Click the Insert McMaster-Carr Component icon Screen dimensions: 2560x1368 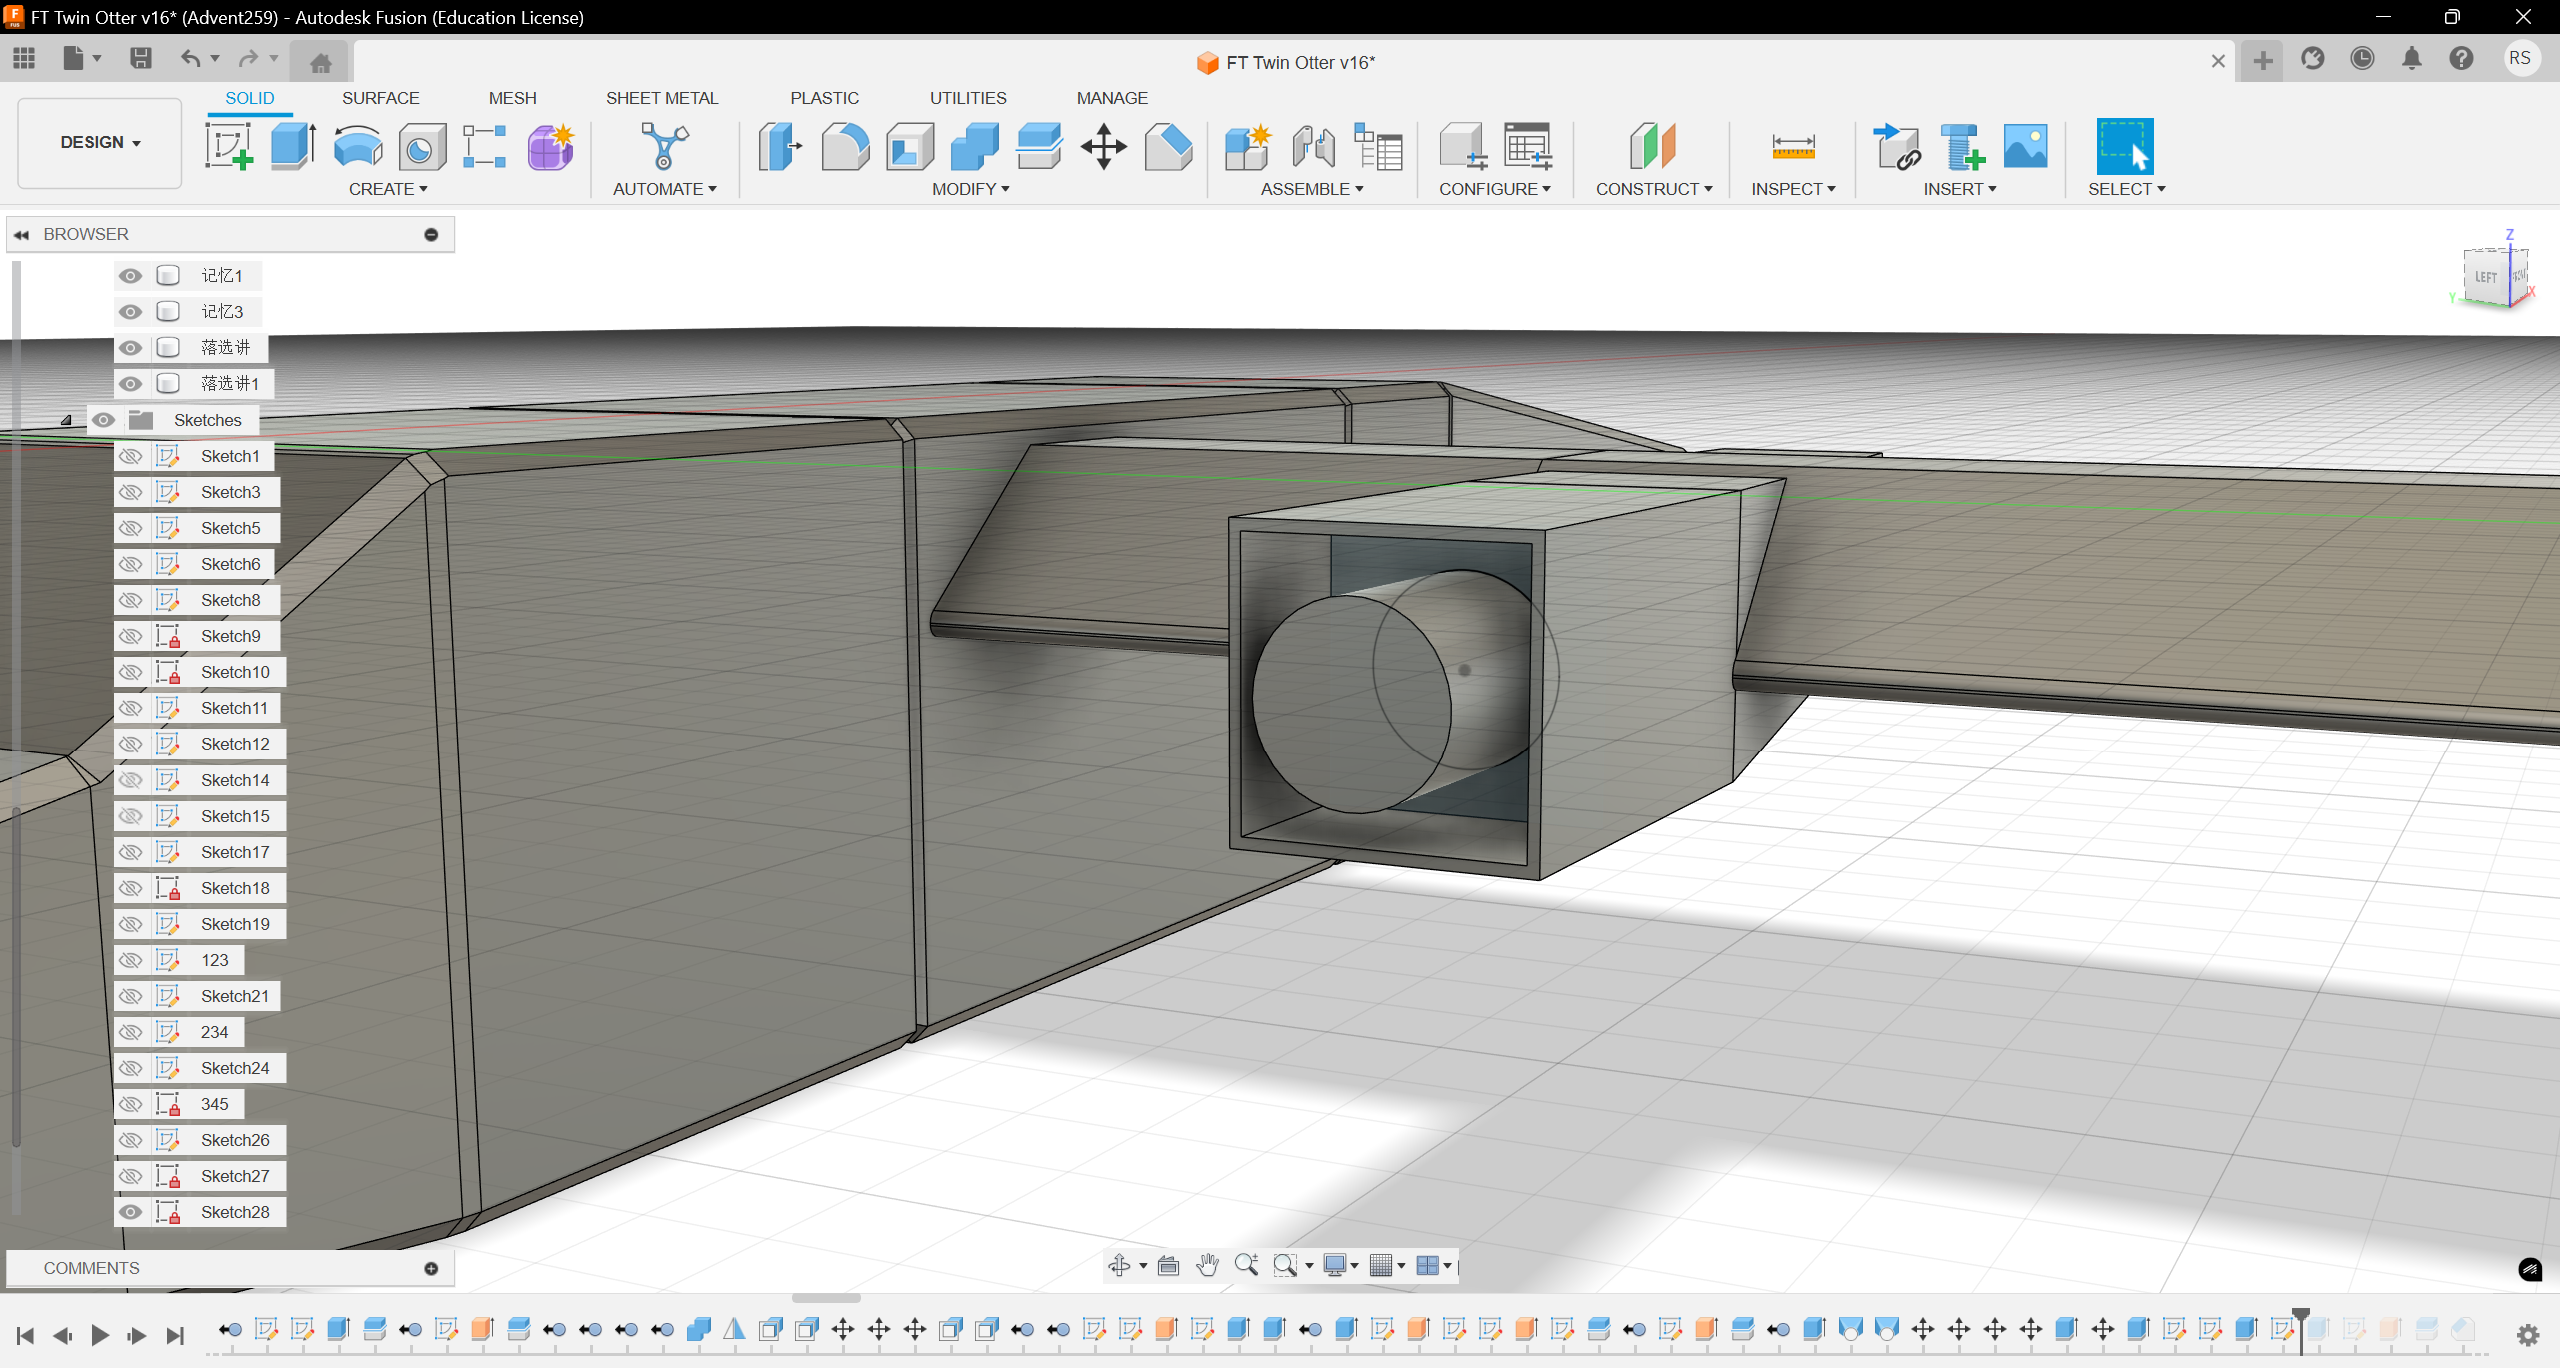coord(1961,146)
